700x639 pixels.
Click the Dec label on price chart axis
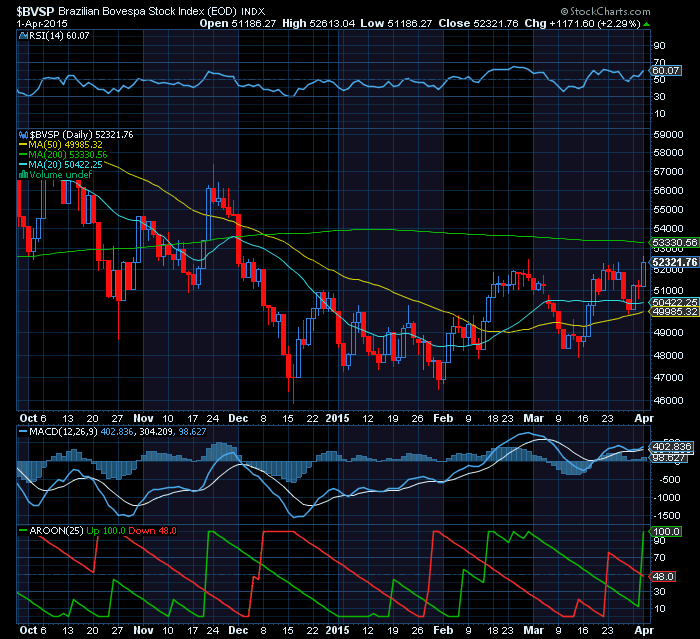pyautogui.click(x=238, y=418)
